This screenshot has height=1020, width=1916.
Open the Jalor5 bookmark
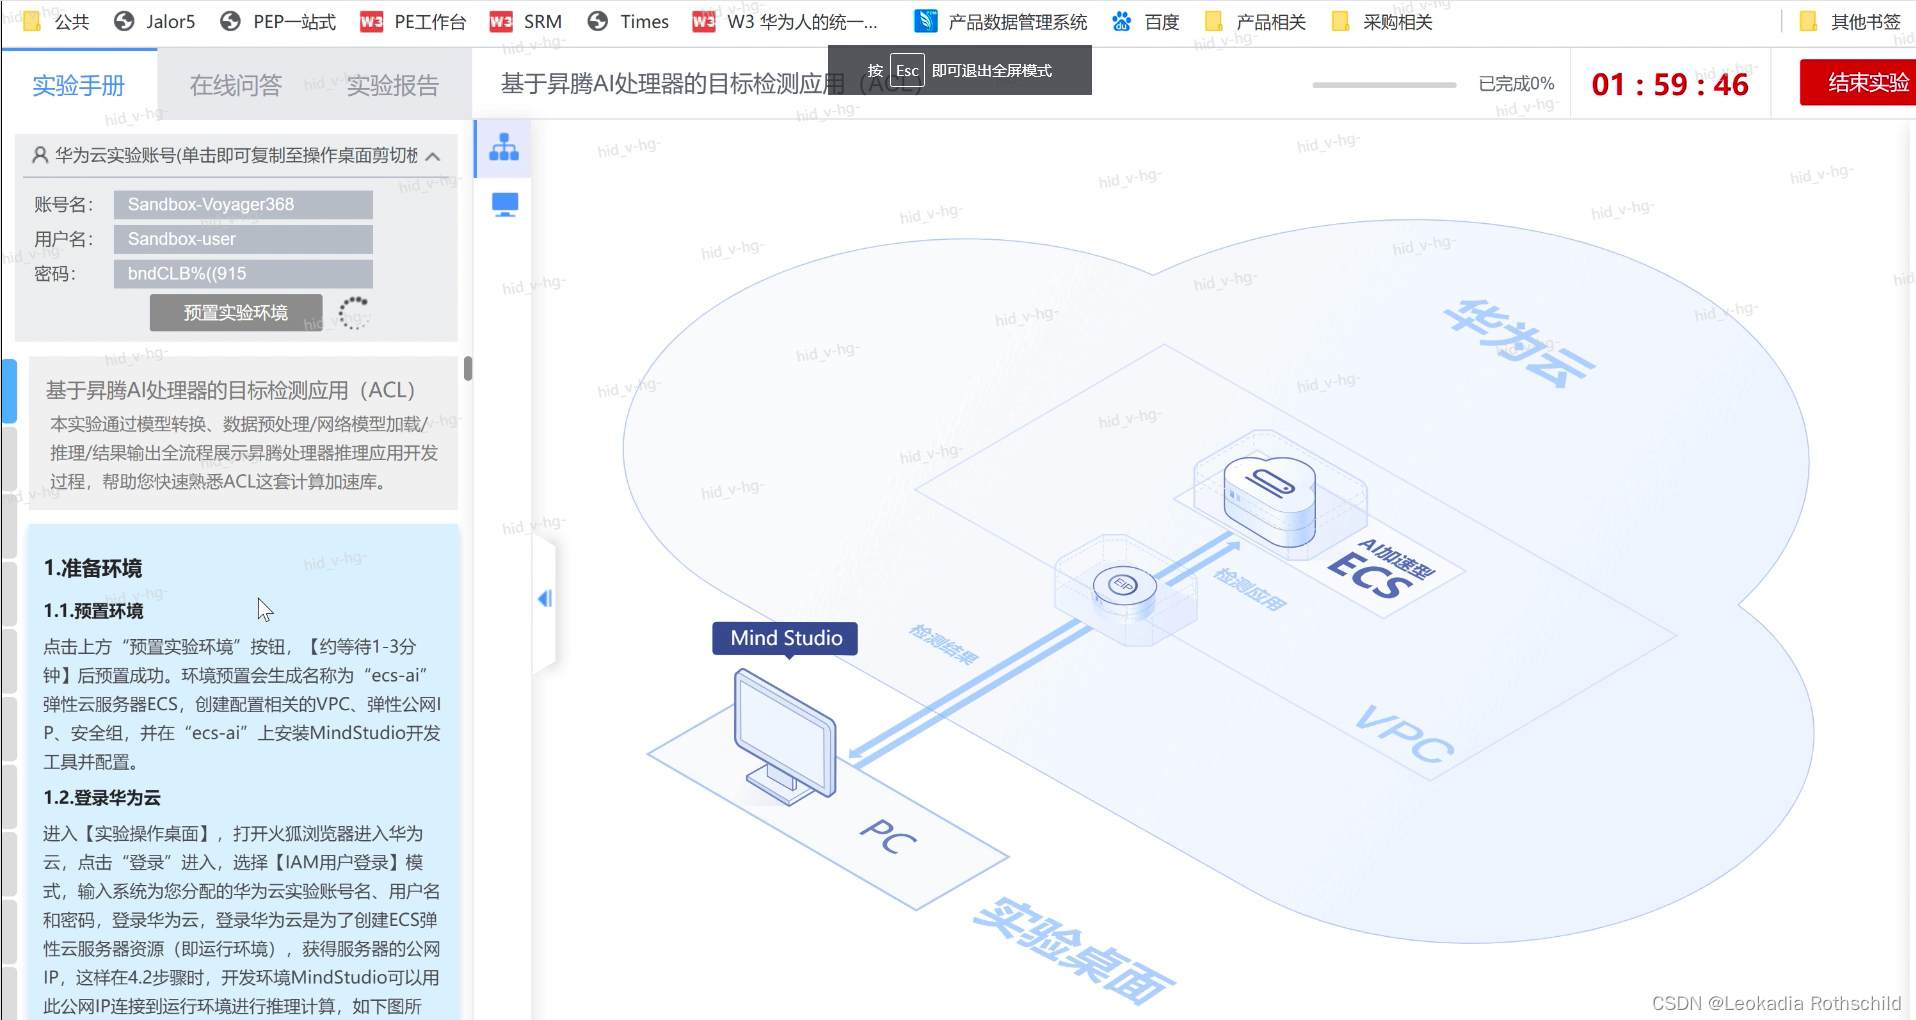pyautogui.click(x=155, y=21)
